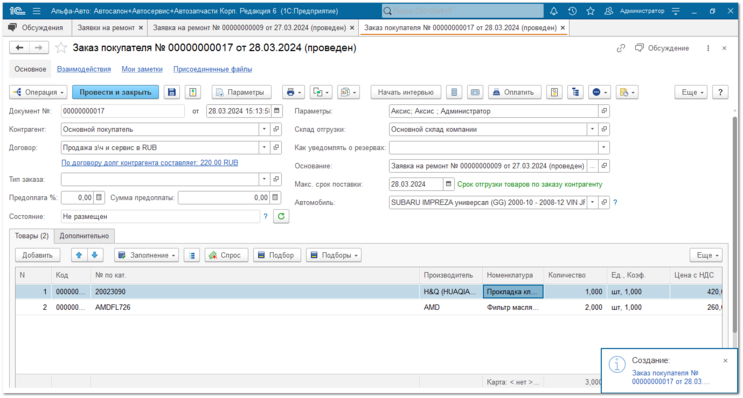
Task: Expand the Тип заказа dropdown list
Action: [264, 179]
